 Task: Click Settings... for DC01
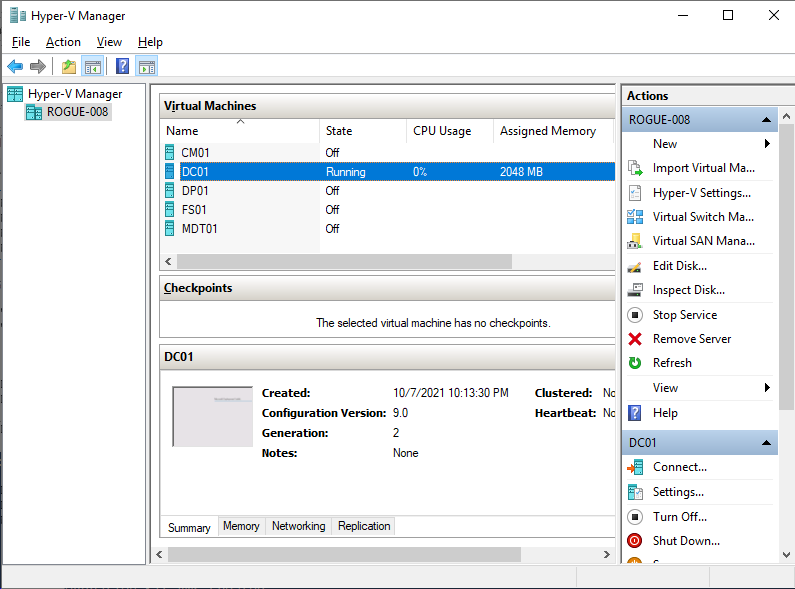pos(678,492)
